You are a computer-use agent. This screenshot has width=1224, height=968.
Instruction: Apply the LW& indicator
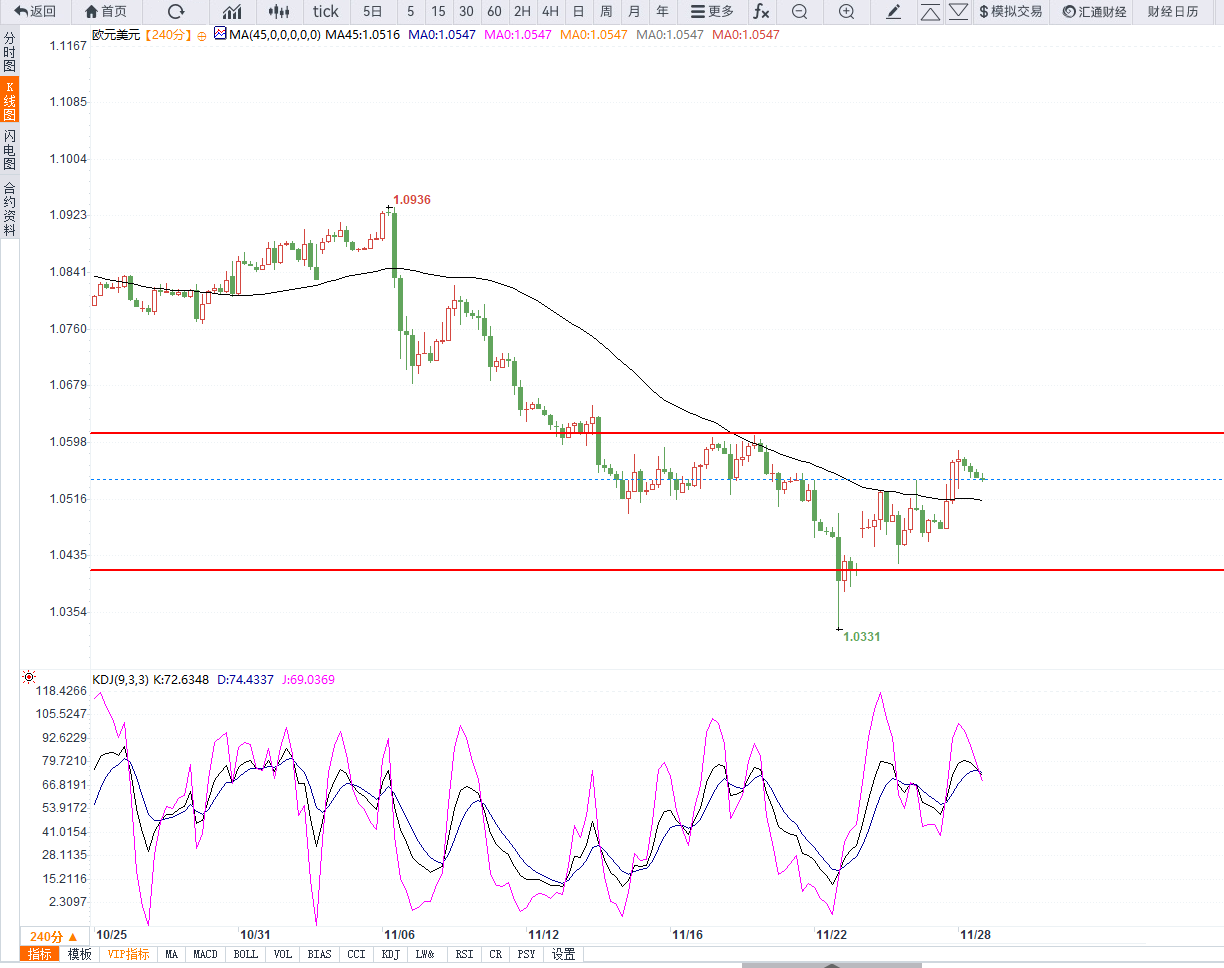coord(426,954)
